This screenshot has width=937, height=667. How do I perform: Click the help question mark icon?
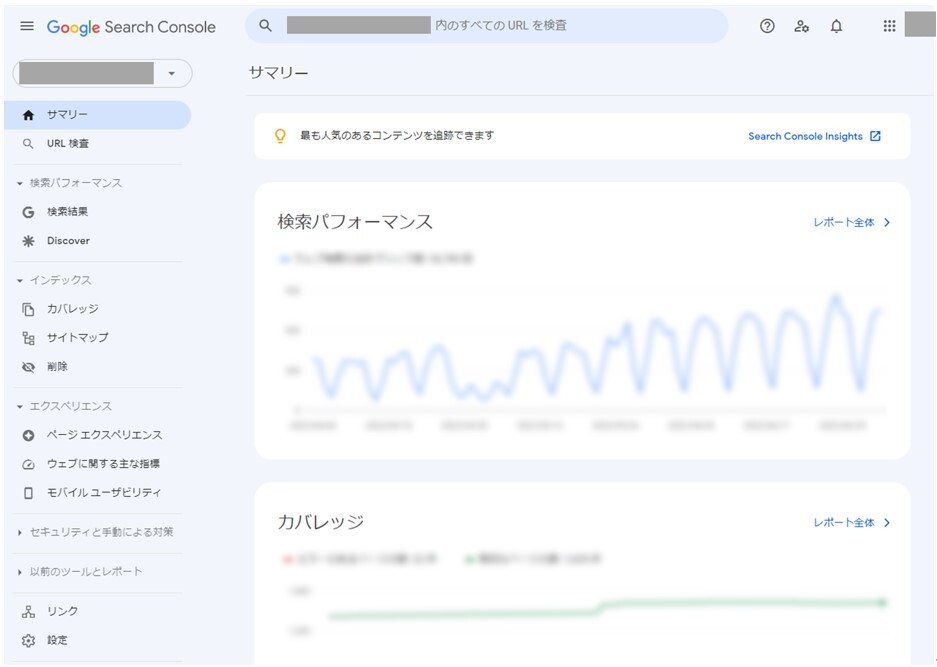(767, 27)
